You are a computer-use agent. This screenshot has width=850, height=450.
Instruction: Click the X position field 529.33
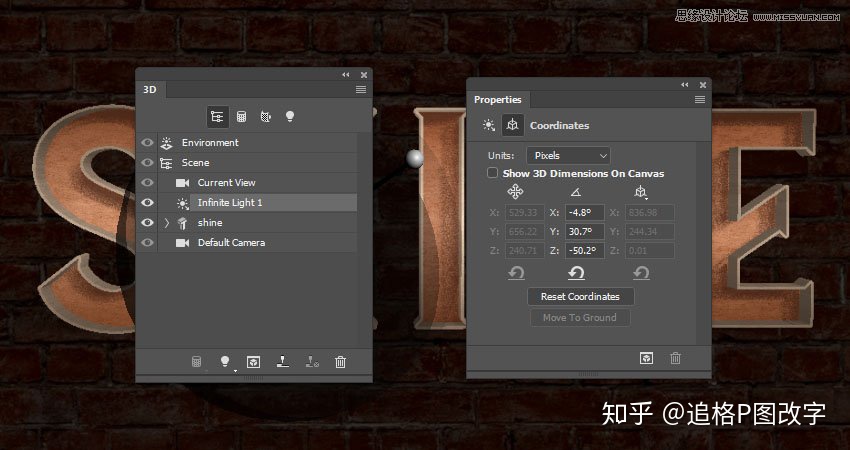coord(525,213)
